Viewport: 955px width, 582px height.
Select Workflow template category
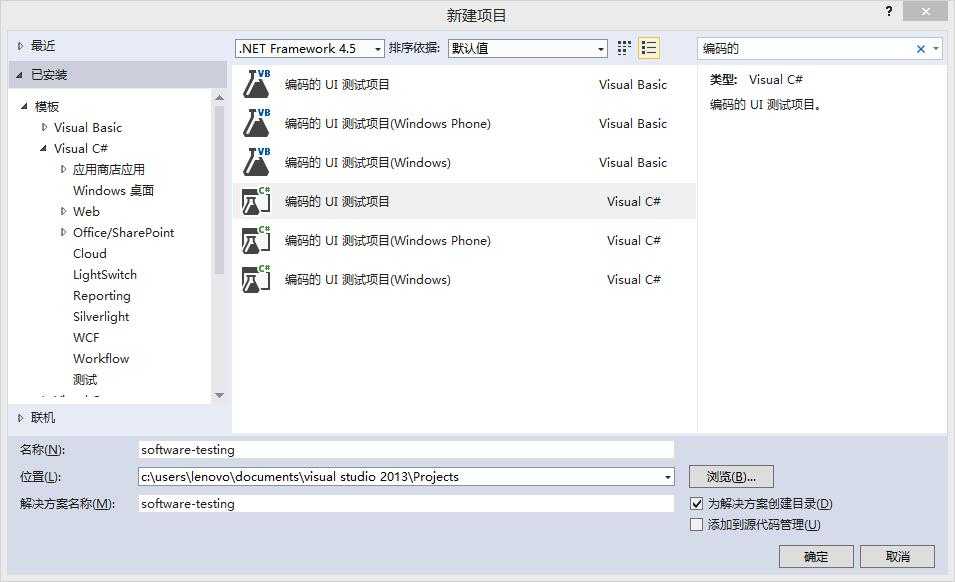tap(101, 359)
